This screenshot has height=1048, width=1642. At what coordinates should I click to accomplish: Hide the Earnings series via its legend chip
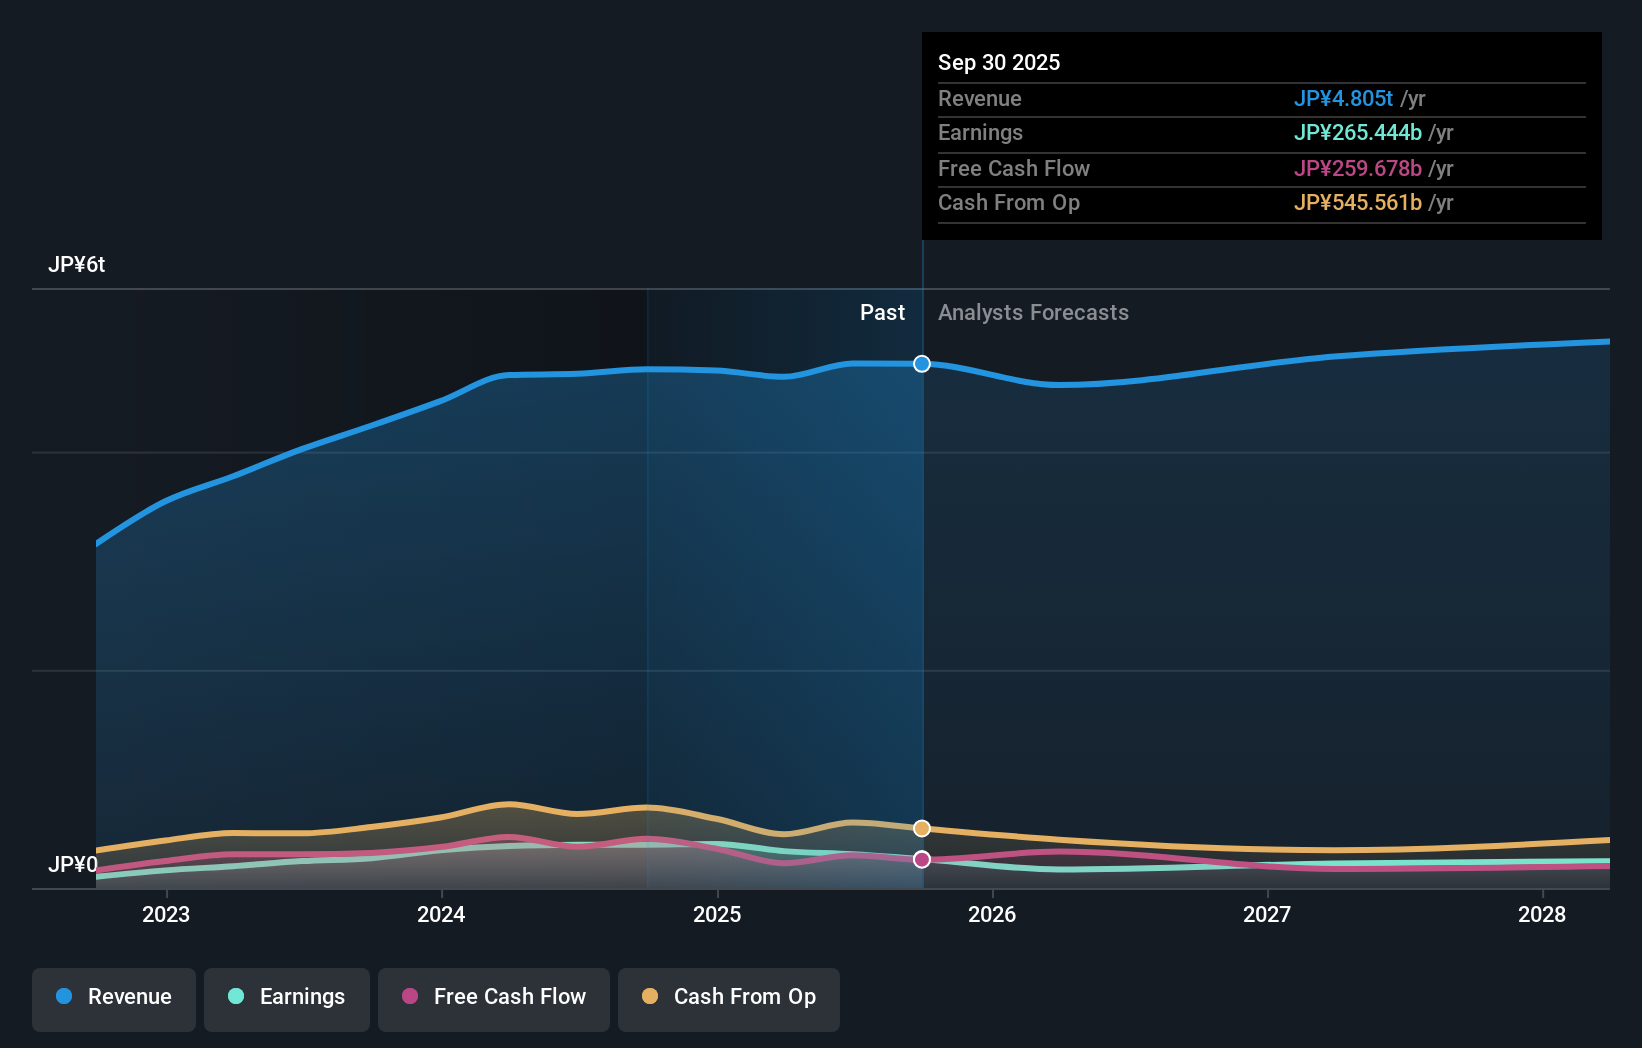click(287, 999)
